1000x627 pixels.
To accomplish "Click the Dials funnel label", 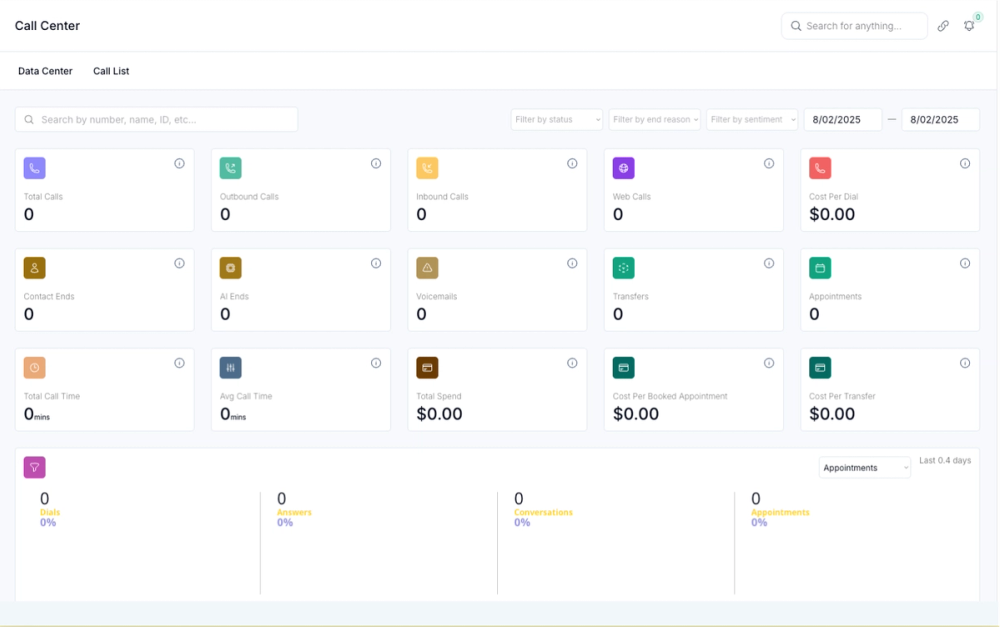I will (50, 512).
